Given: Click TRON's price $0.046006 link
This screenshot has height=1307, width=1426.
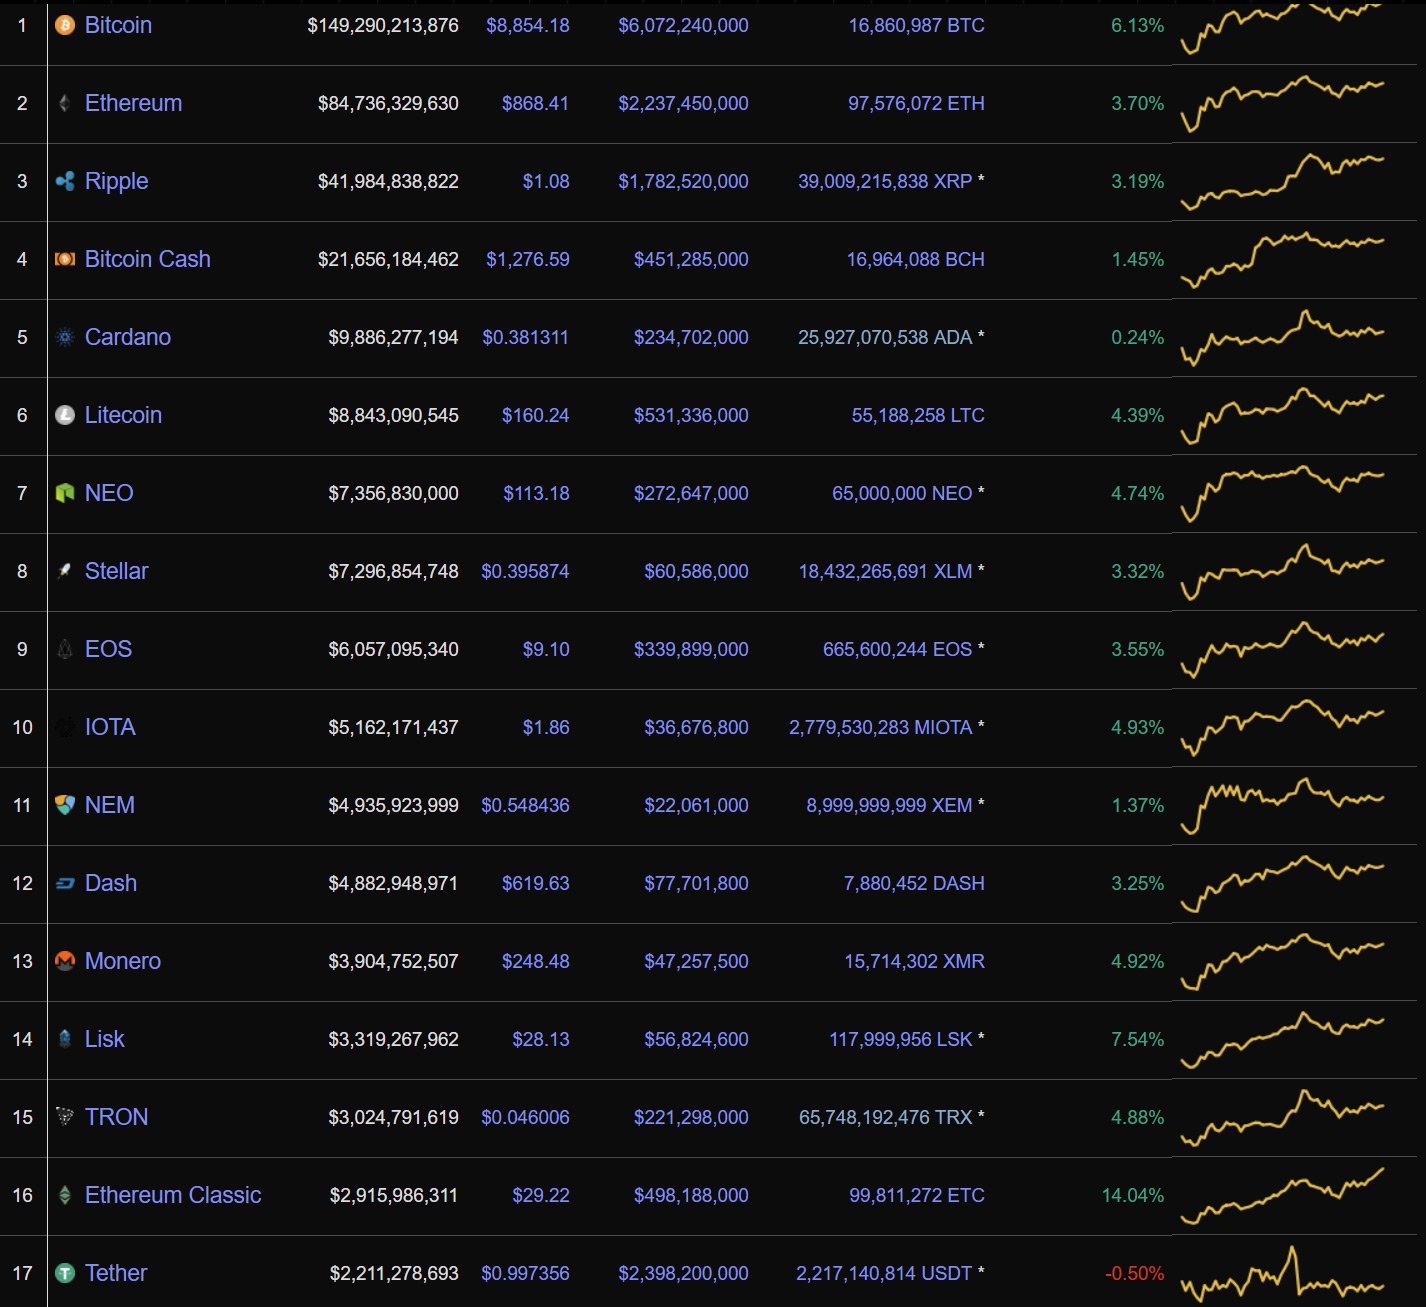Looking at the screenshot, I should (525, 1117).
